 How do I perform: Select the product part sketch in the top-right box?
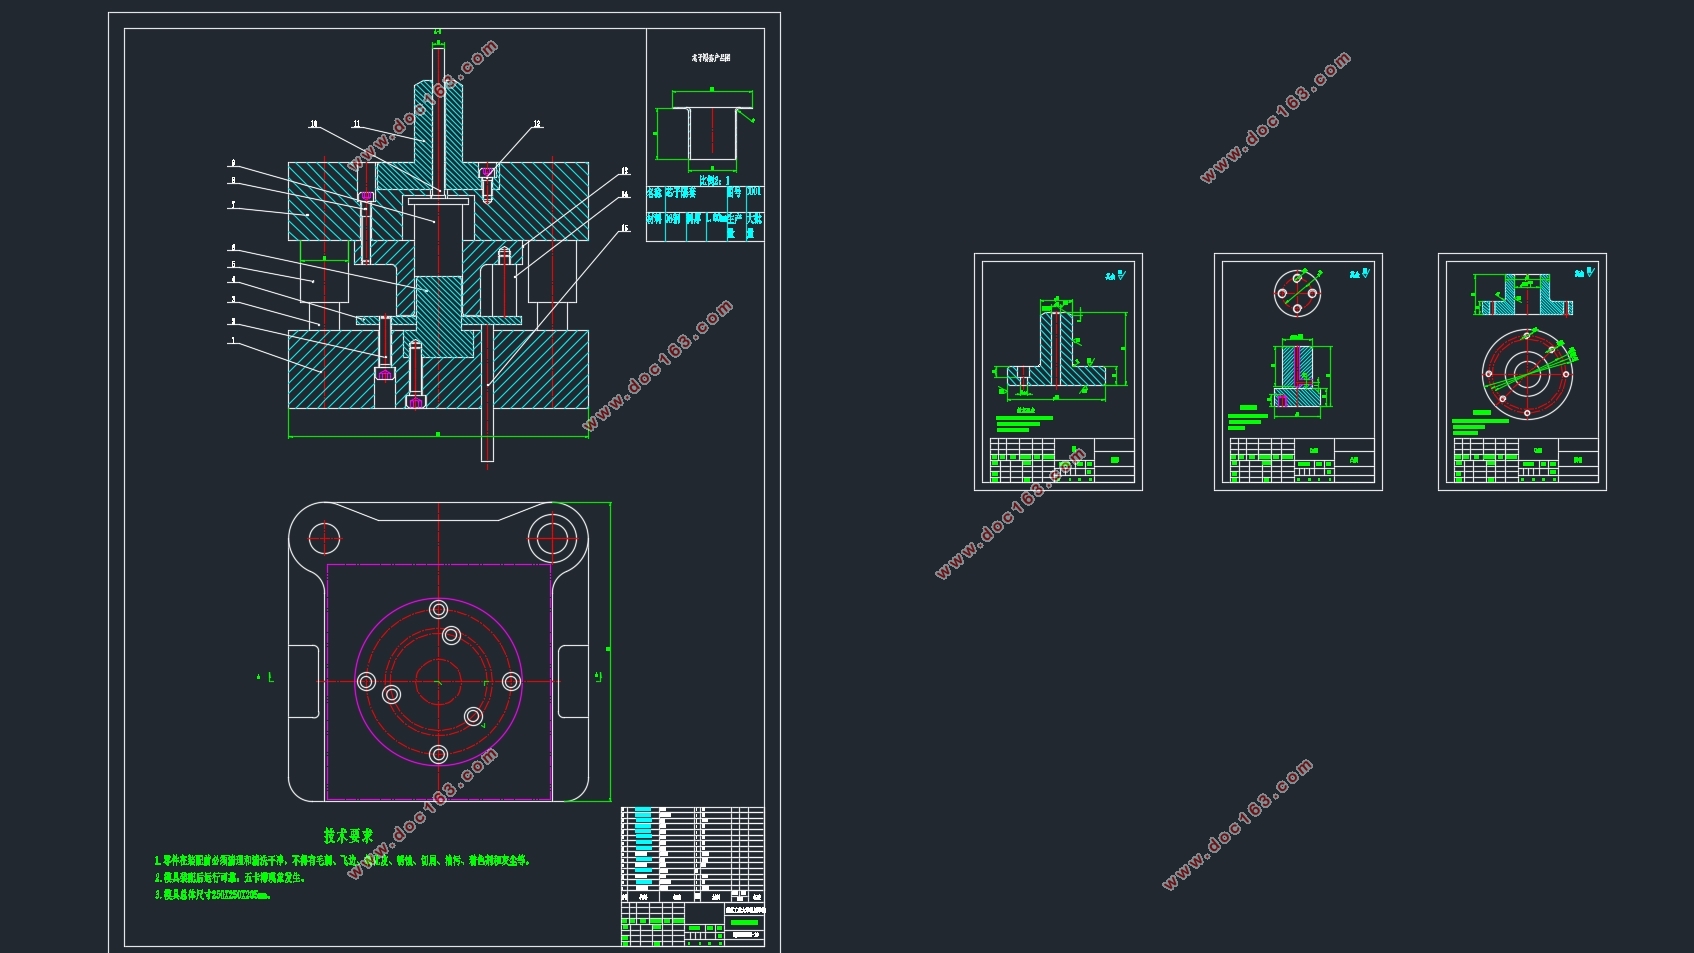tap(705, 128)
